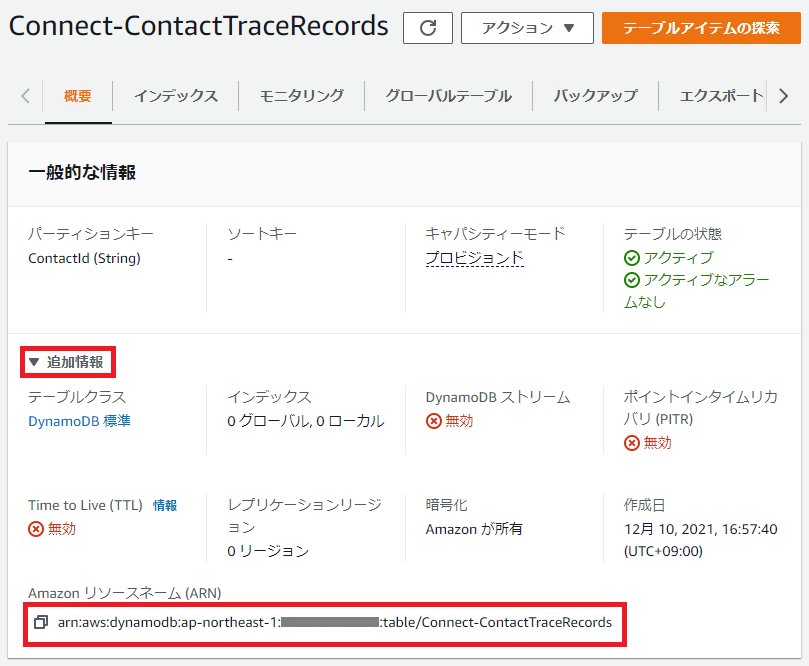809x666 pixels.
Task: Collapse the 追加情報 section
Action: pos(67,362)
